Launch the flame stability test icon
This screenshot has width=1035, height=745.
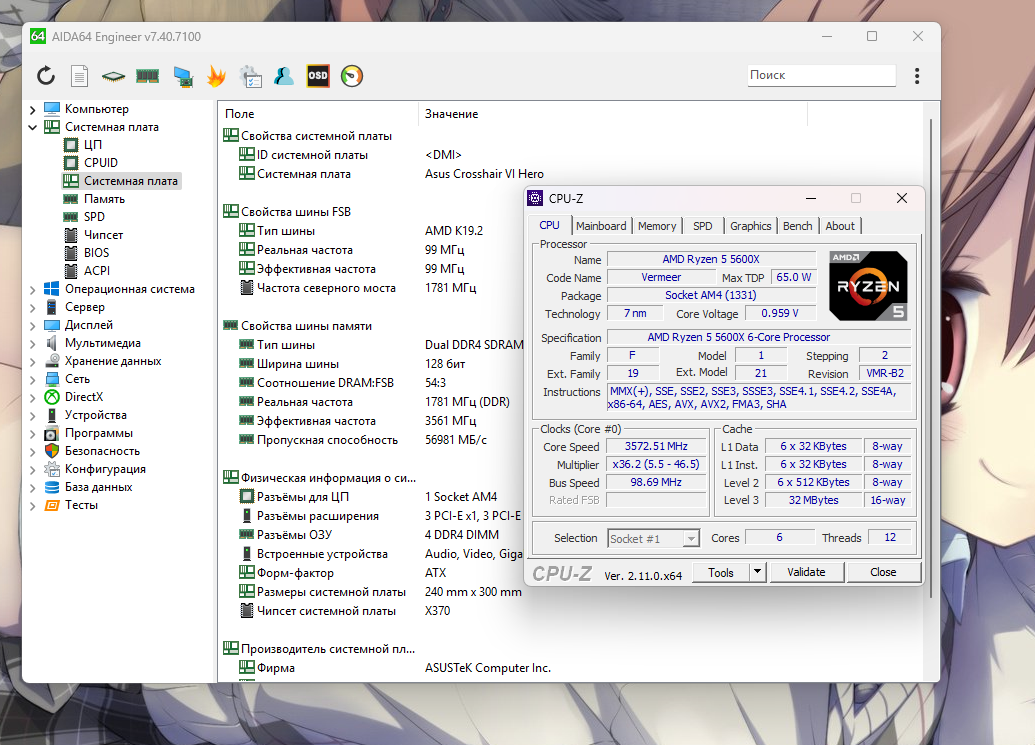click(216, 76)
